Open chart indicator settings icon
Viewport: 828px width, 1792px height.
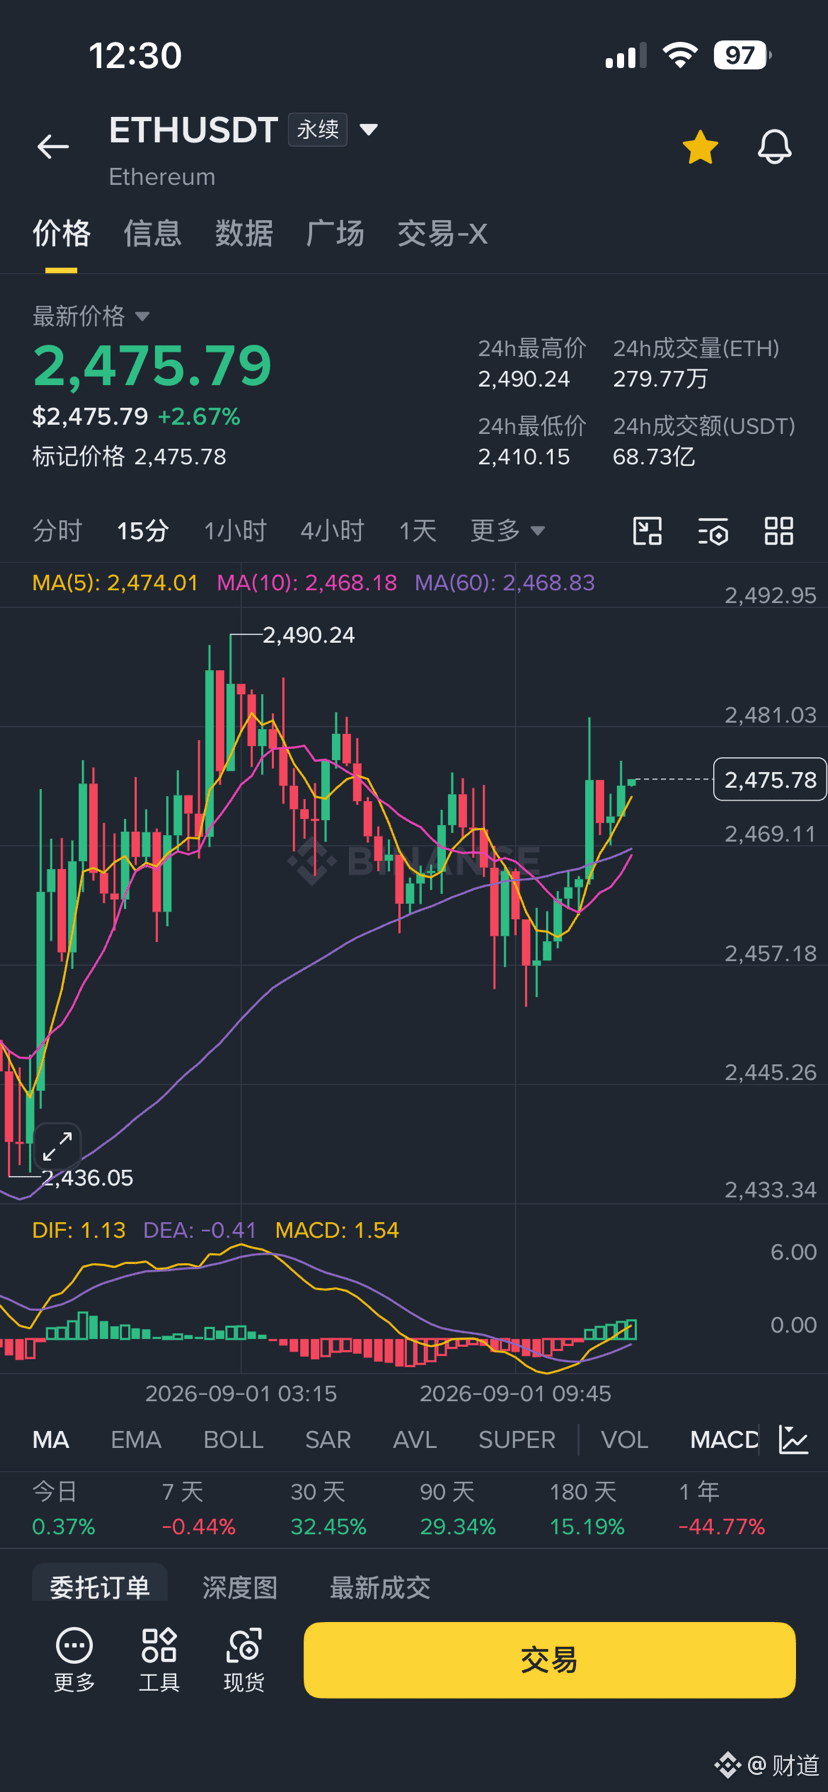coord(713,531)
